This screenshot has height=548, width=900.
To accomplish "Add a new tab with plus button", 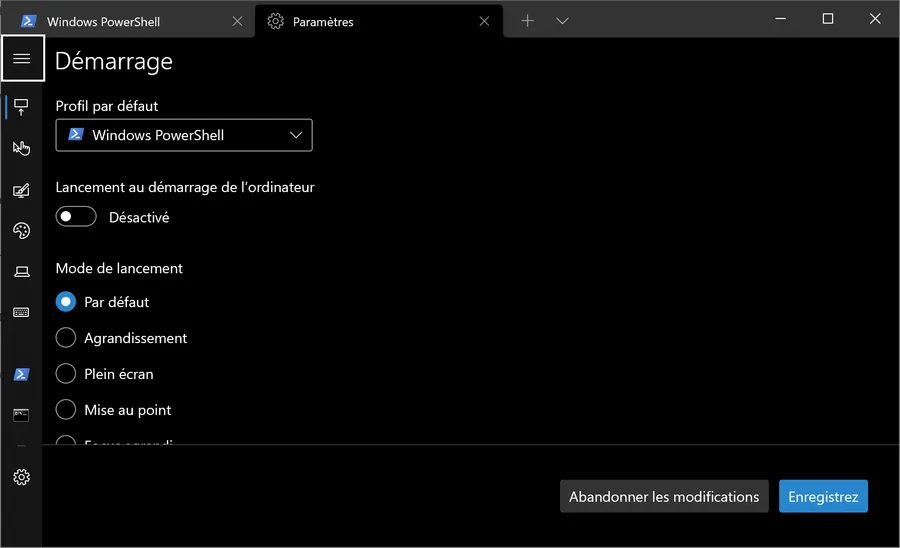I will click(x=527, y=21).
